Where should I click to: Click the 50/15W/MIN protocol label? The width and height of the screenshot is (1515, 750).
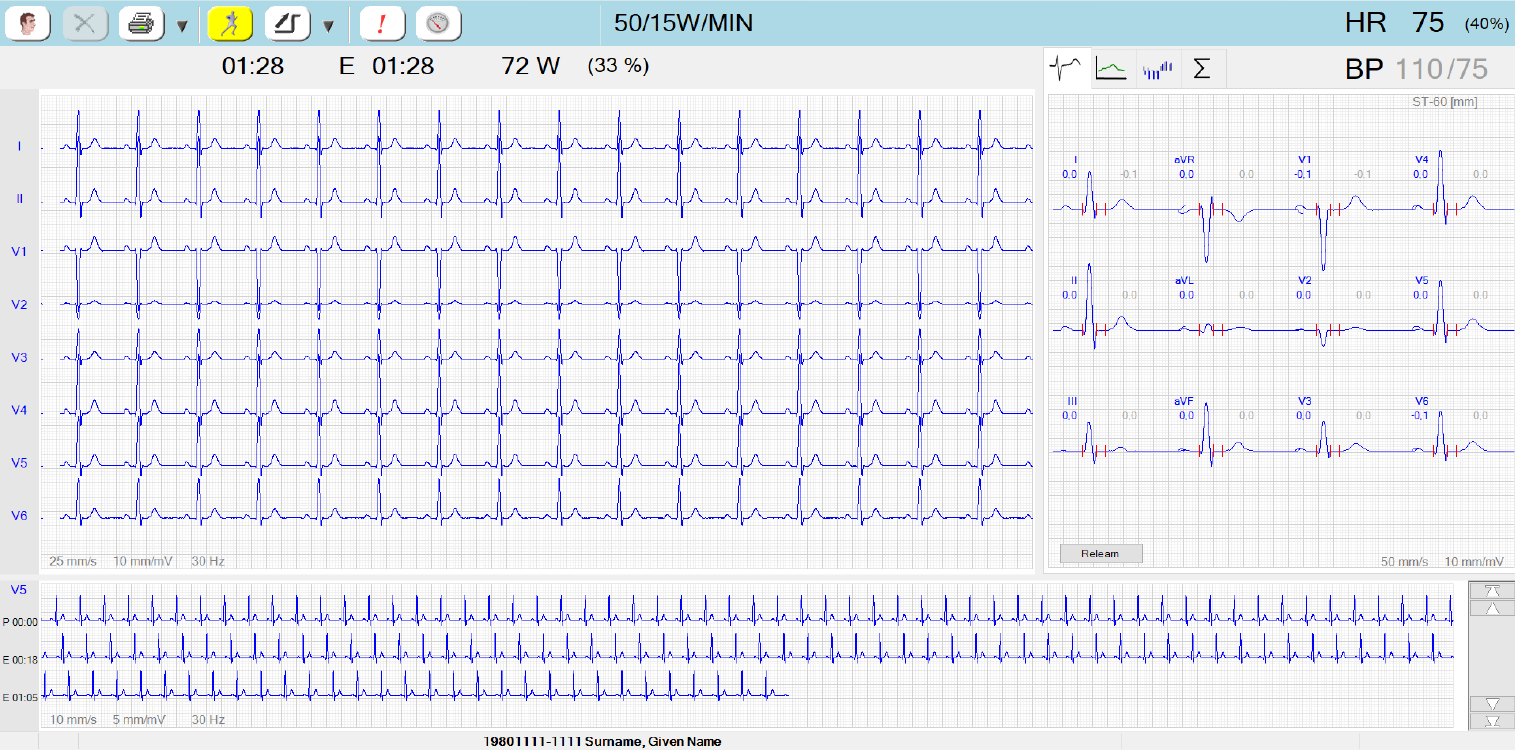pos(684,23)
